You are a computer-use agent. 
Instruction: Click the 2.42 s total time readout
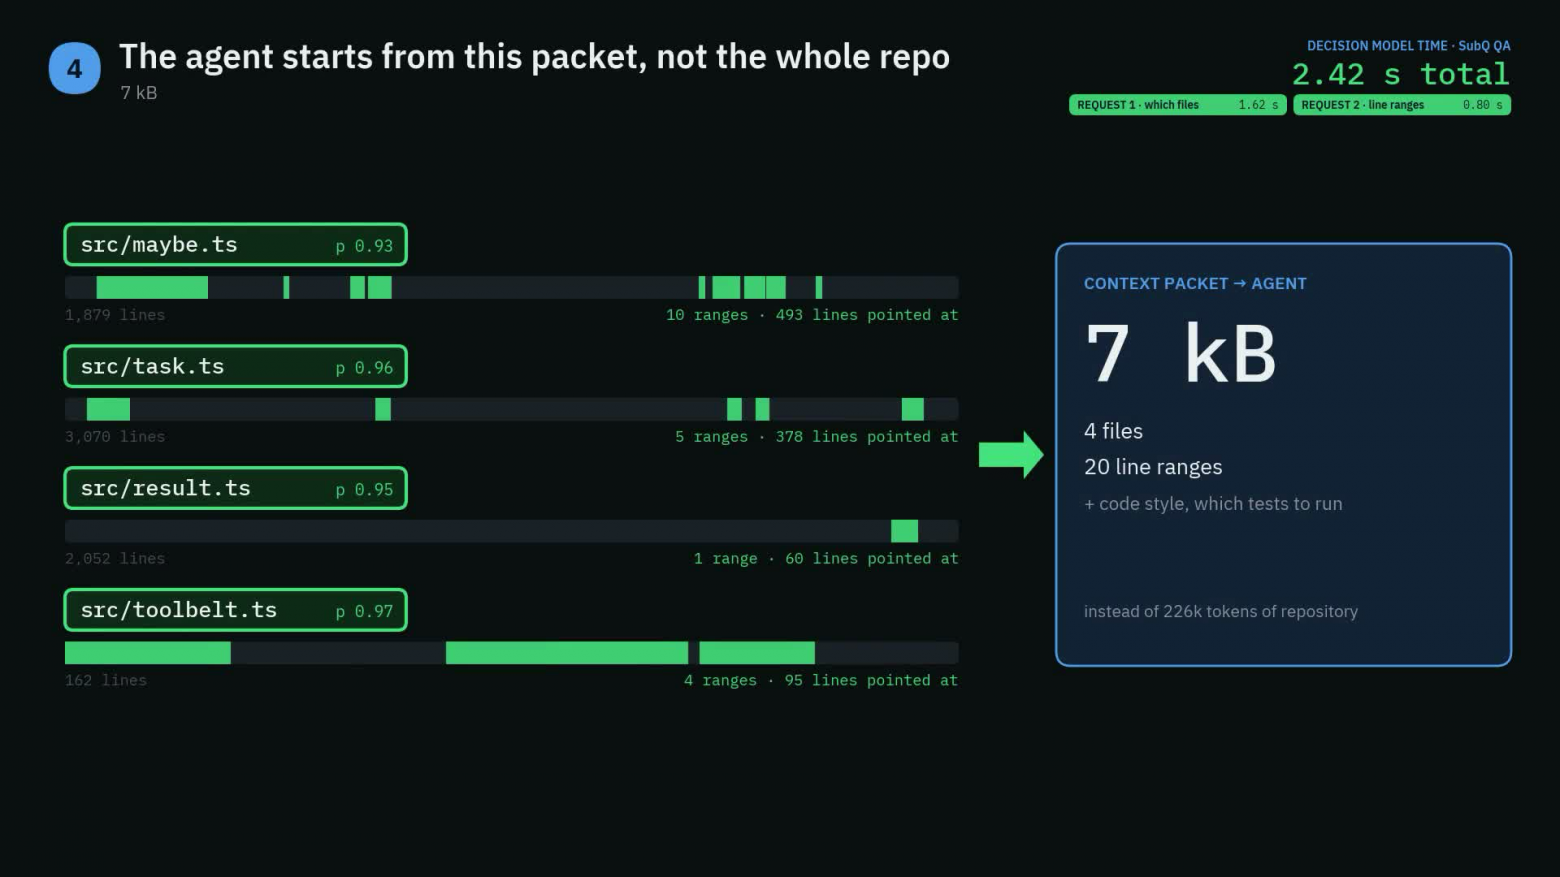(x=1400, y=74)
